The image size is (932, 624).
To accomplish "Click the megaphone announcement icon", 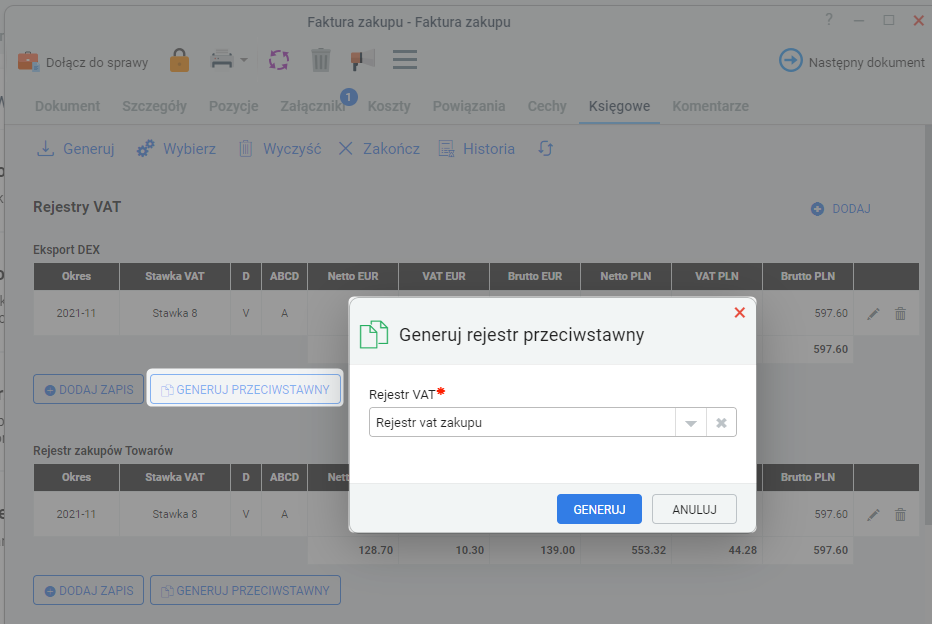I will [x=363, y=60].
